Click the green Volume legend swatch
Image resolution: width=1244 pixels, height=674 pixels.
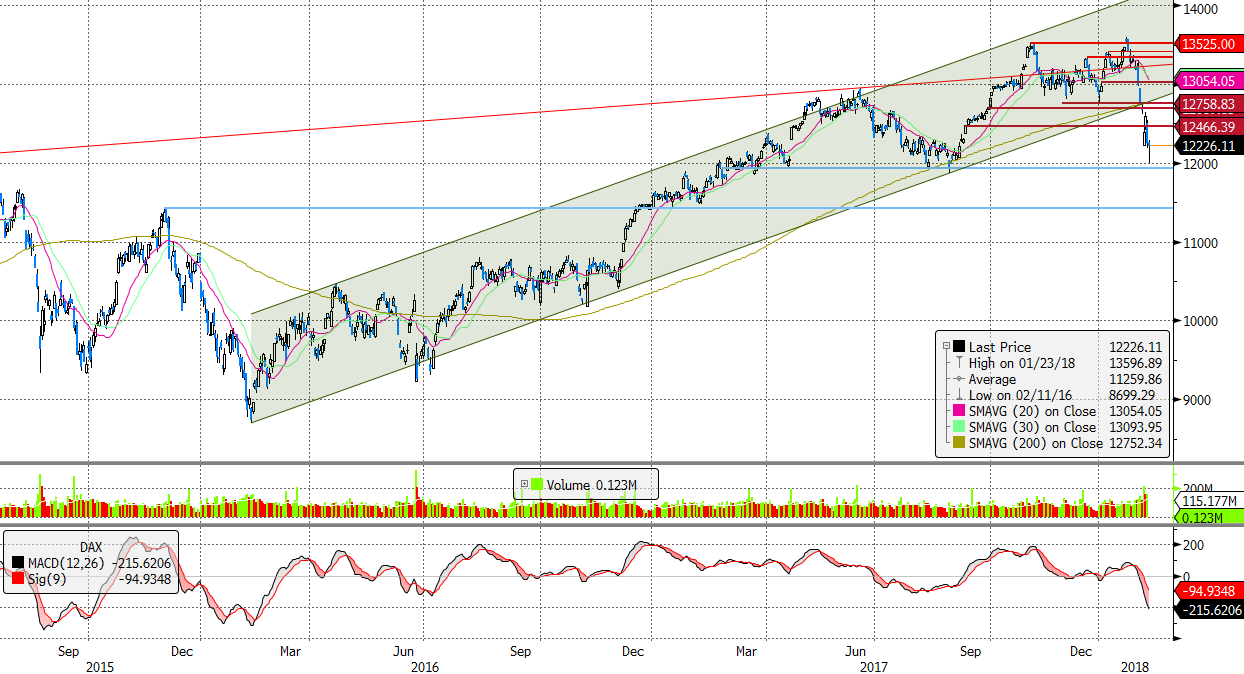[537, 485]
